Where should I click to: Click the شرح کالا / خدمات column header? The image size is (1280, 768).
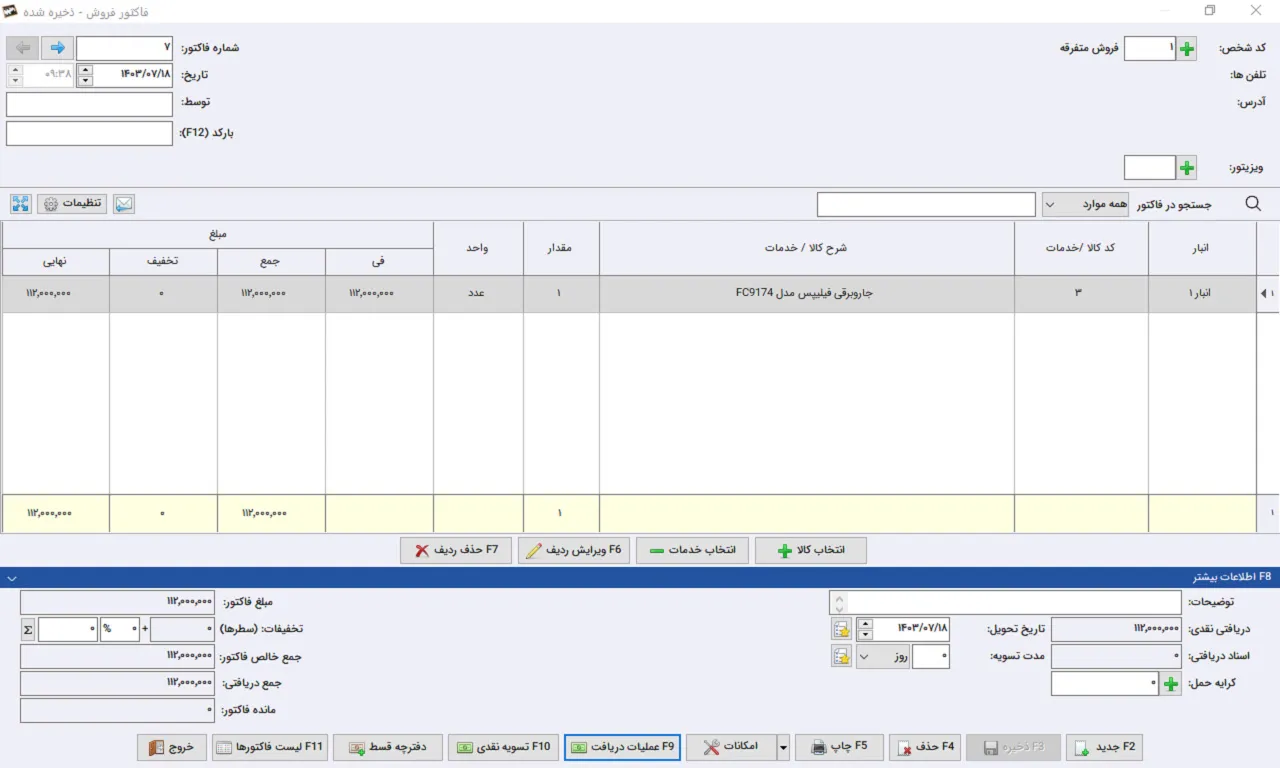(x=807, y=248)
